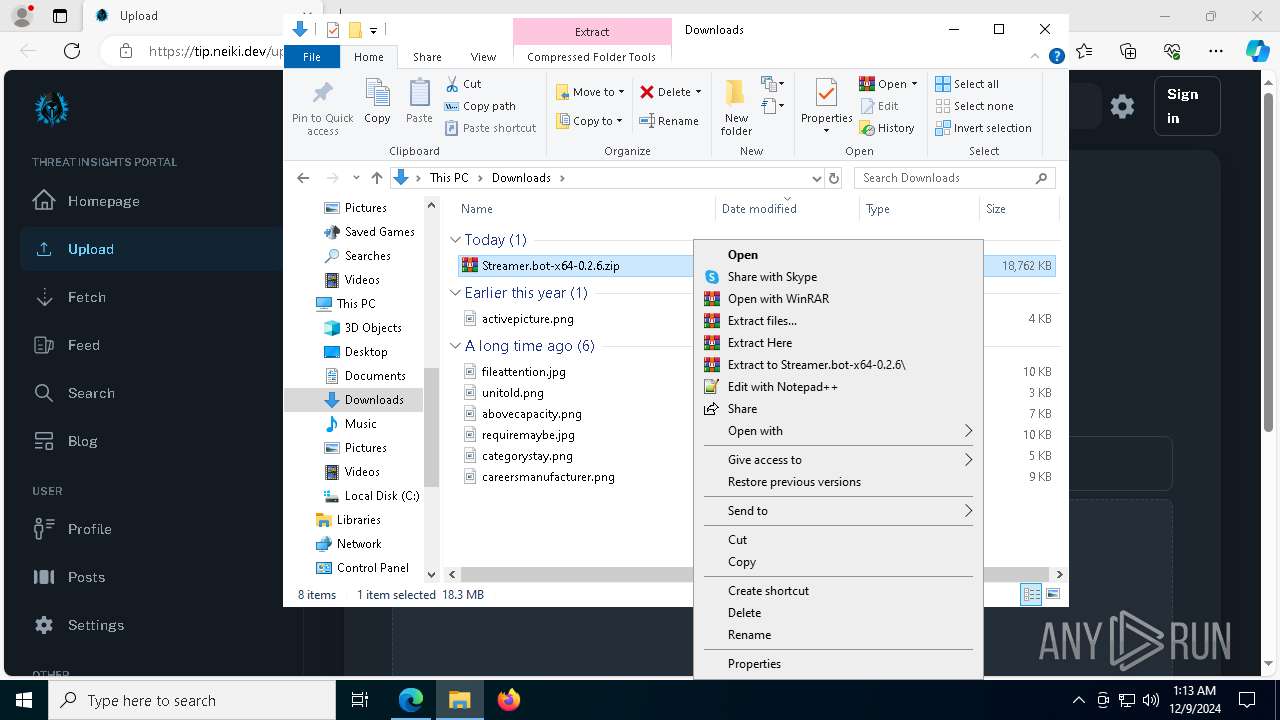Open Fetch in the browser sidebar
Screen dimensions: 1280x720
tap(86, 297)
